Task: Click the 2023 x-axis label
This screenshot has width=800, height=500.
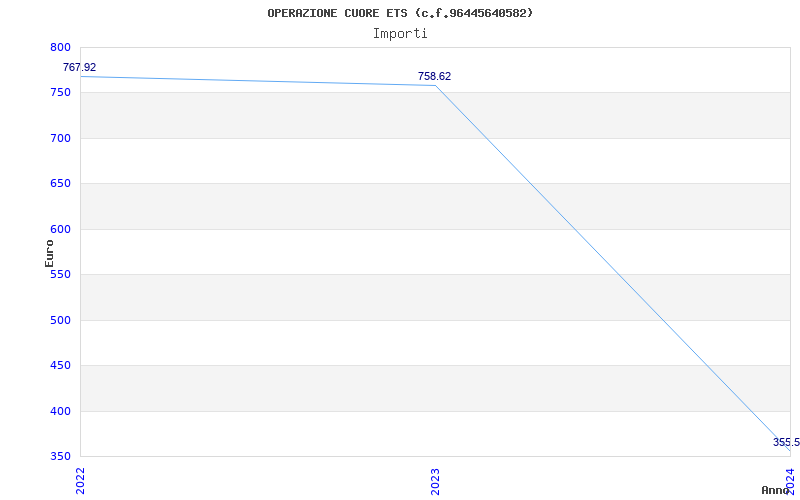Action: 435,480
